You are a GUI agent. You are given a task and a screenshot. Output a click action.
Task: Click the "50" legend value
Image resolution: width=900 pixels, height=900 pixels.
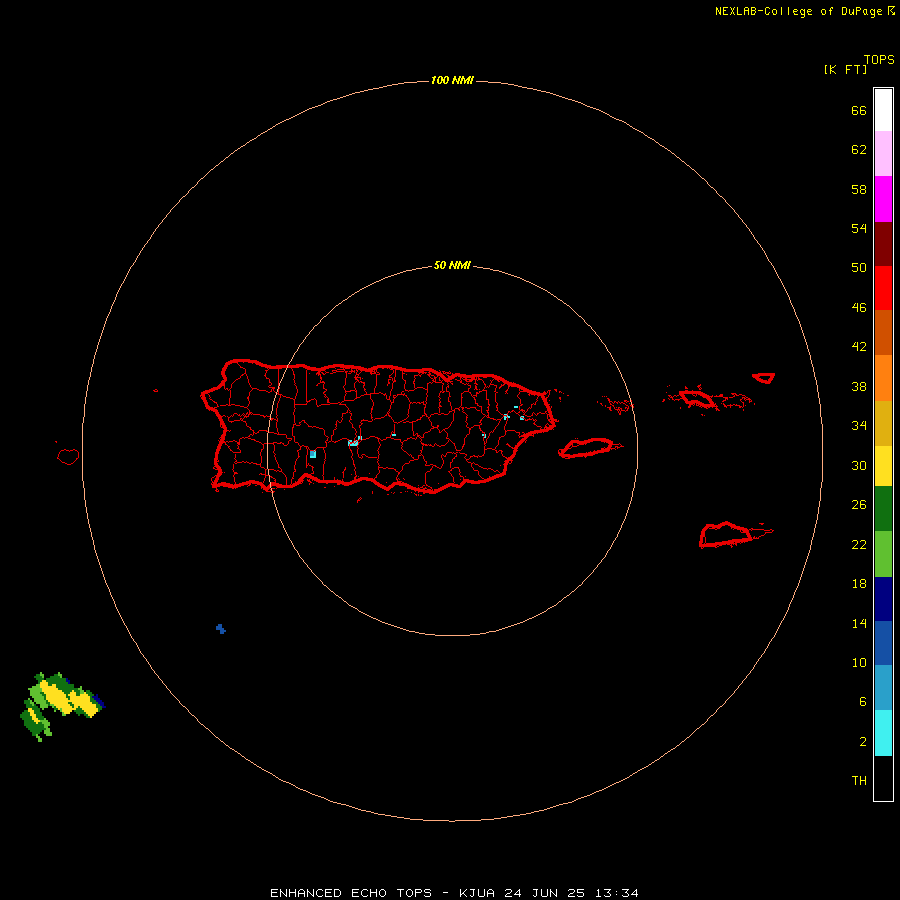(x=859, y=267)
